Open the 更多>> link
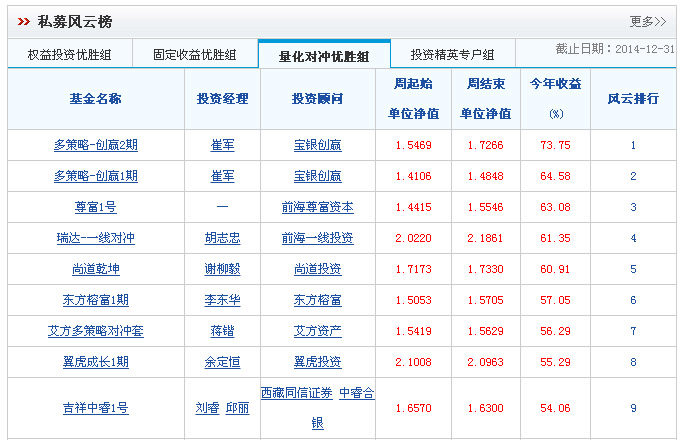The height and width of the screenshot is (444, 683). coord(648,21)
